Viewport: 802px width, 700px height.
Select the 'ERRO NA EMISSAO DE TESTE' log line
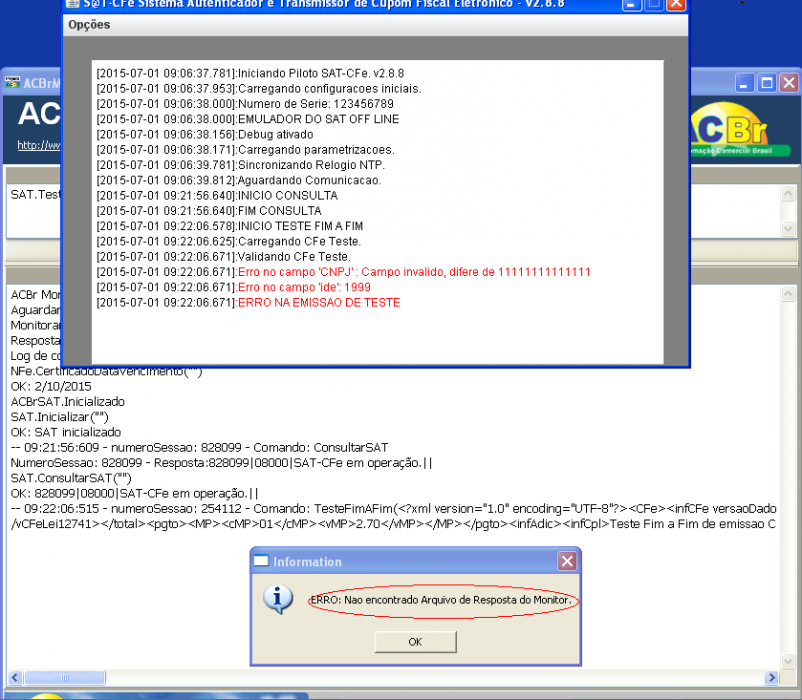(x=248, y=303)
